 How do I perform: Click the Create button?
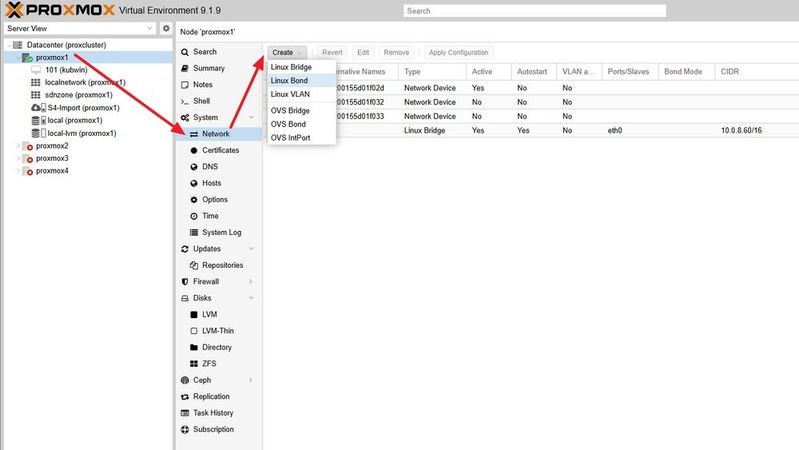tap(287, 52)
